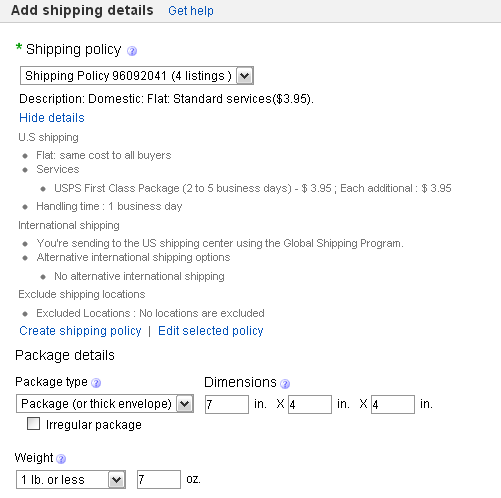Click Weight help question mark icon
The image size is (501, 498).
(x=61, y=459)
